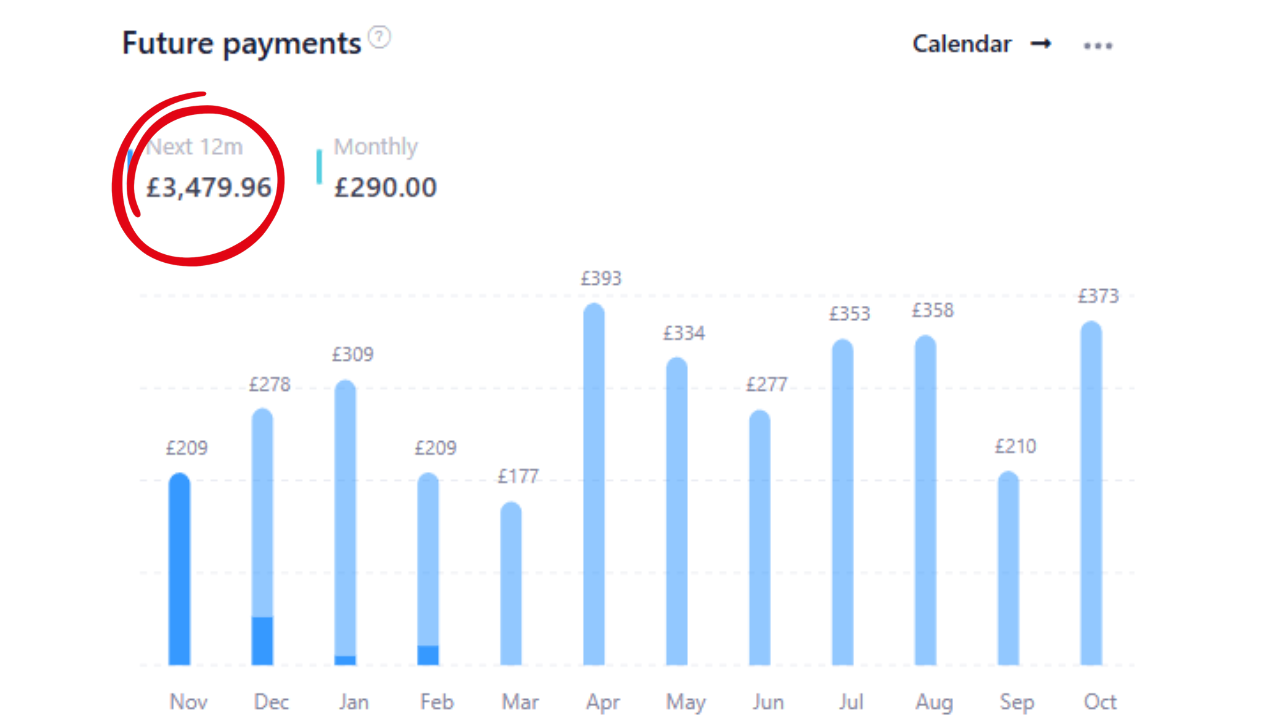The height and width of the screenshot is (720, 1280).
Task: Select the Monthly £290.00 average figure
Action: click(385, 188)
